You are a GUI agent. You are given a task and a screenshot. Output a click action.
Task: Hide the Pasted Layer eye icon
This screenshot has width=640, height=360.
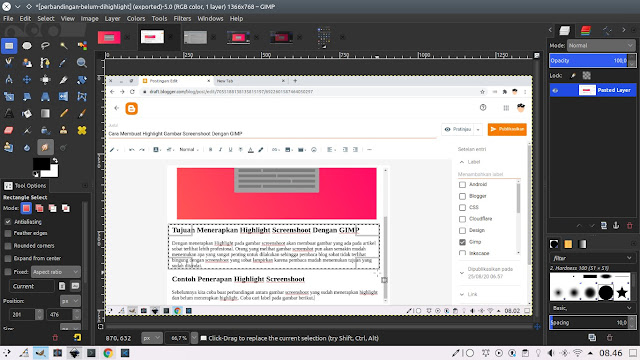coord(555,90)
